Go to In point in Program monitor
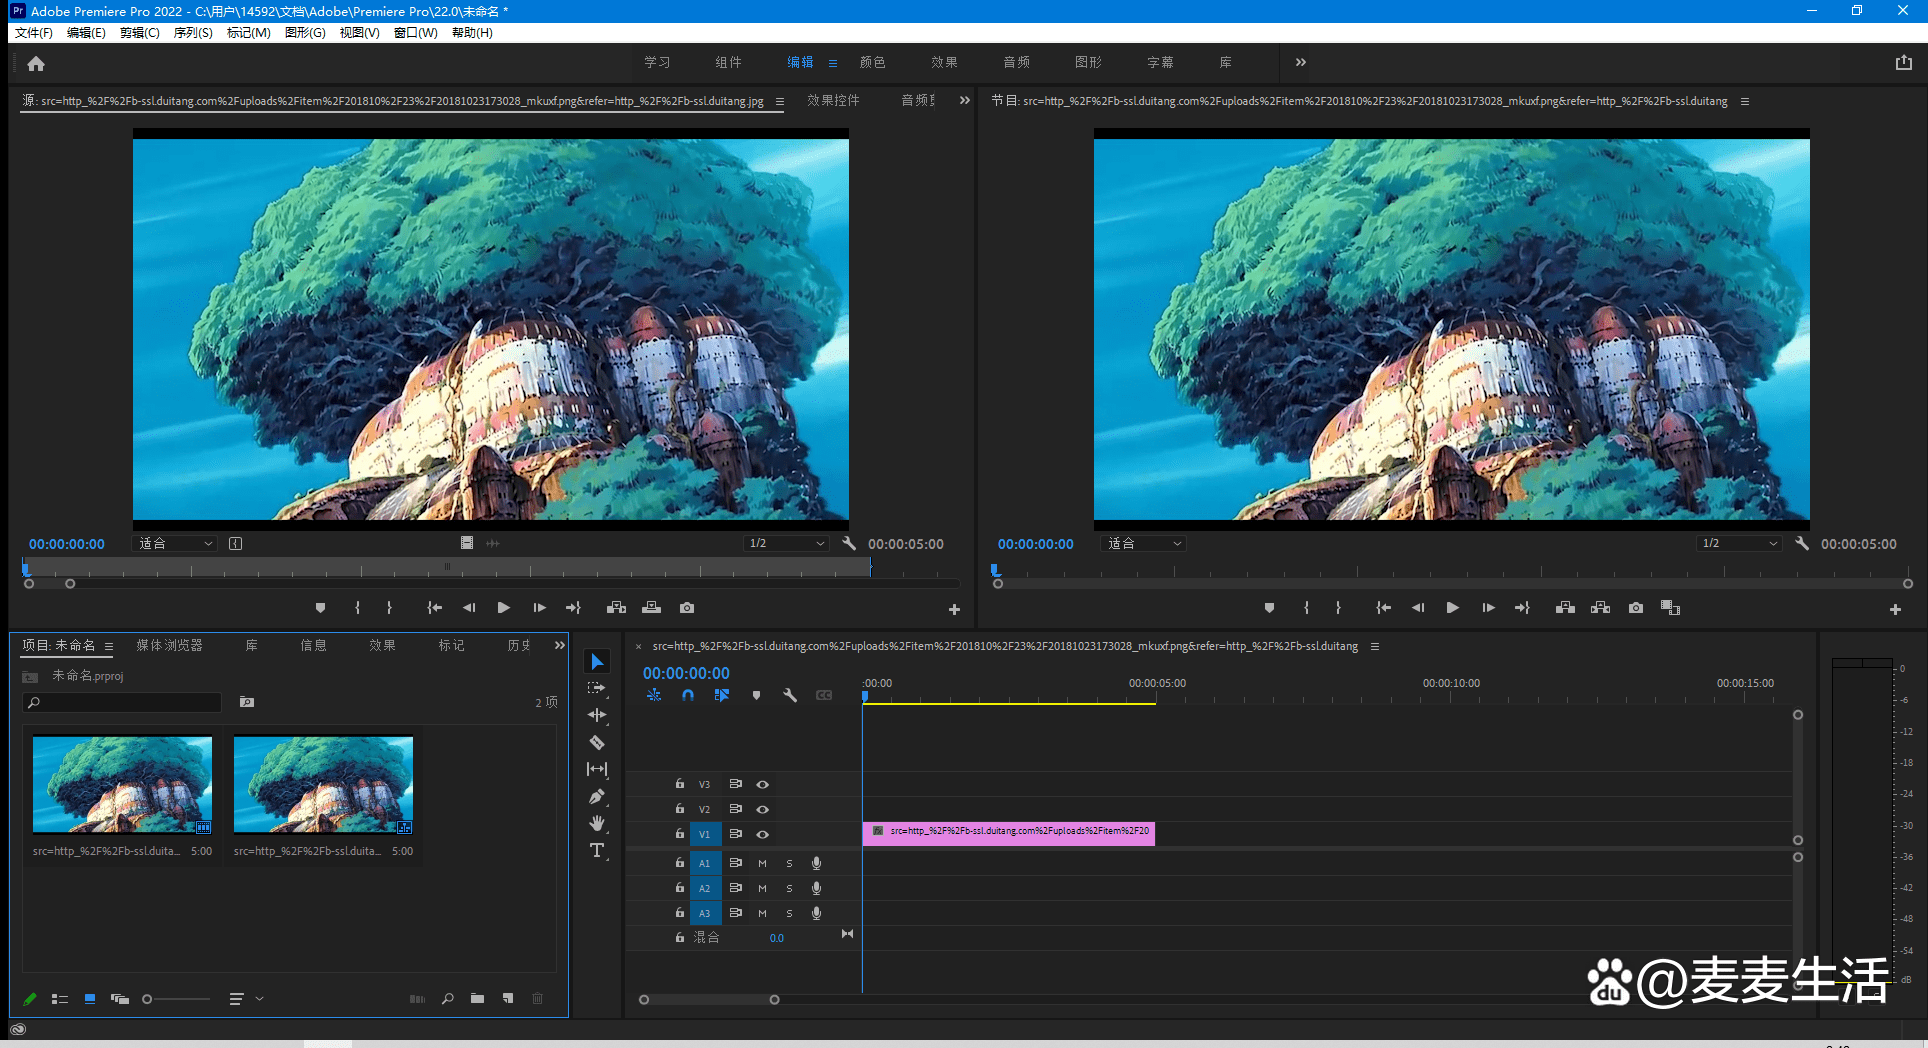The height and width of the screenshot is (1048, 1928). [1383, 608]
